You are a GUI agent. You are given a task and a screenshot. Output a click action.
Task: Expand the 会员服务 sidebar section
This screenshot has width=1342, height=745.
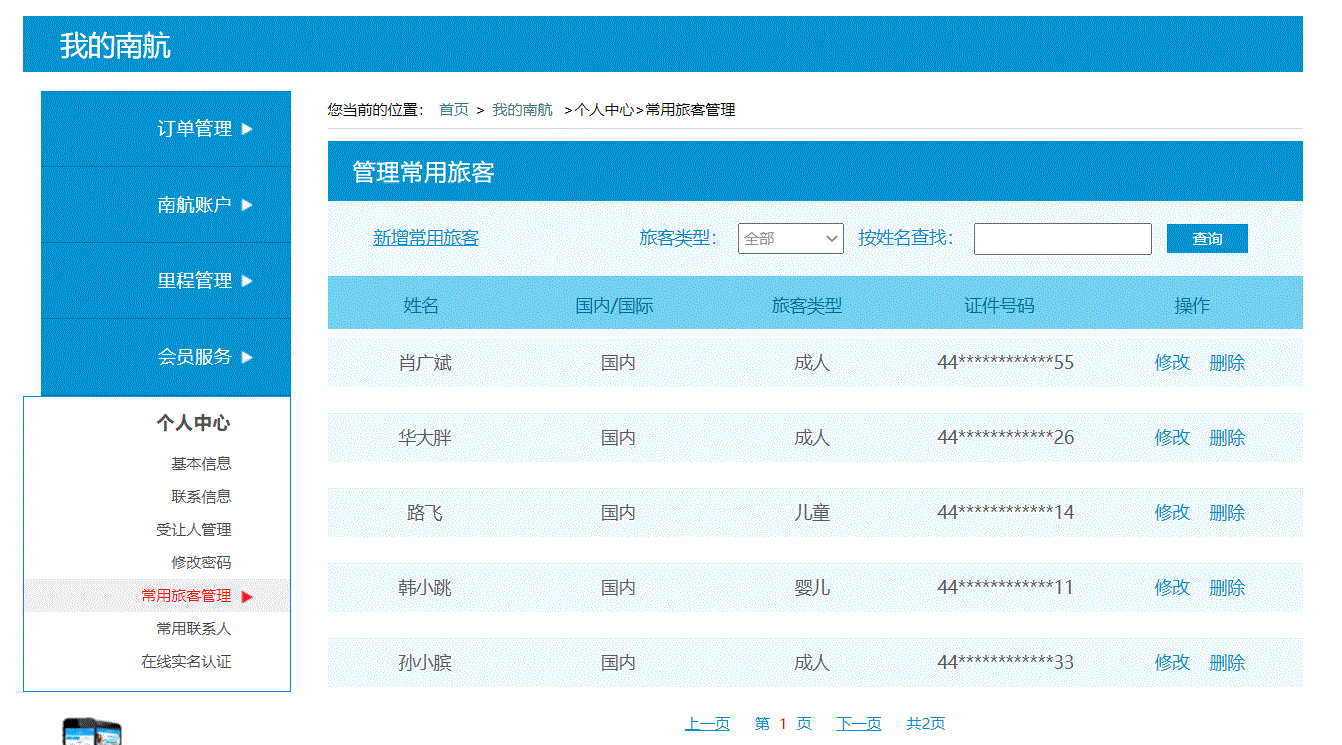166,357
